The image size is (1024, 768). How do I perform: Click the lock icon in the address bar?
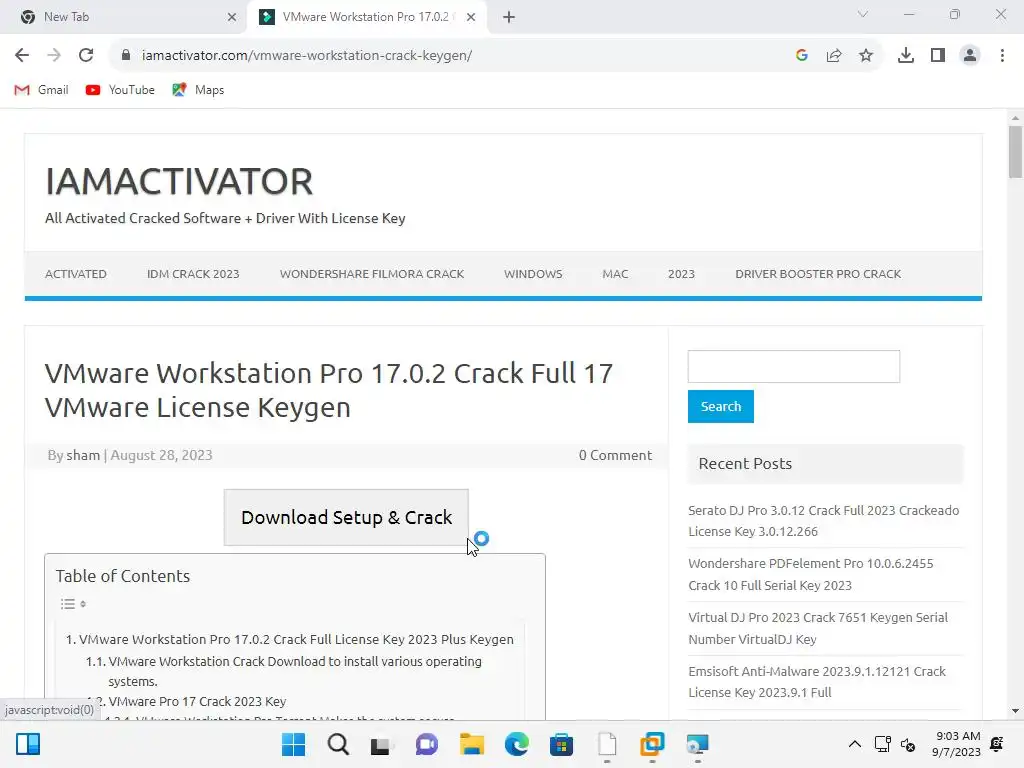(x=126, y=56)
